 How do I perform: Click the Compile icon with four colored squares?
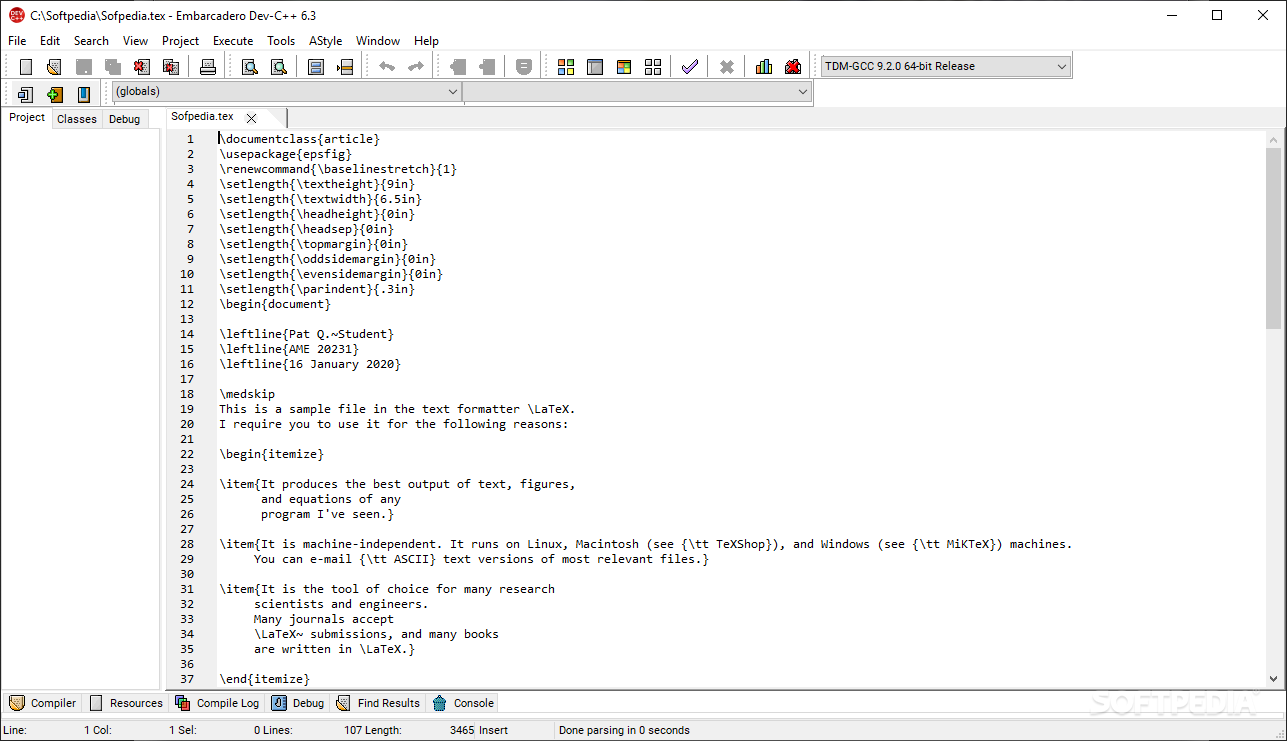[x=566, y=67]
